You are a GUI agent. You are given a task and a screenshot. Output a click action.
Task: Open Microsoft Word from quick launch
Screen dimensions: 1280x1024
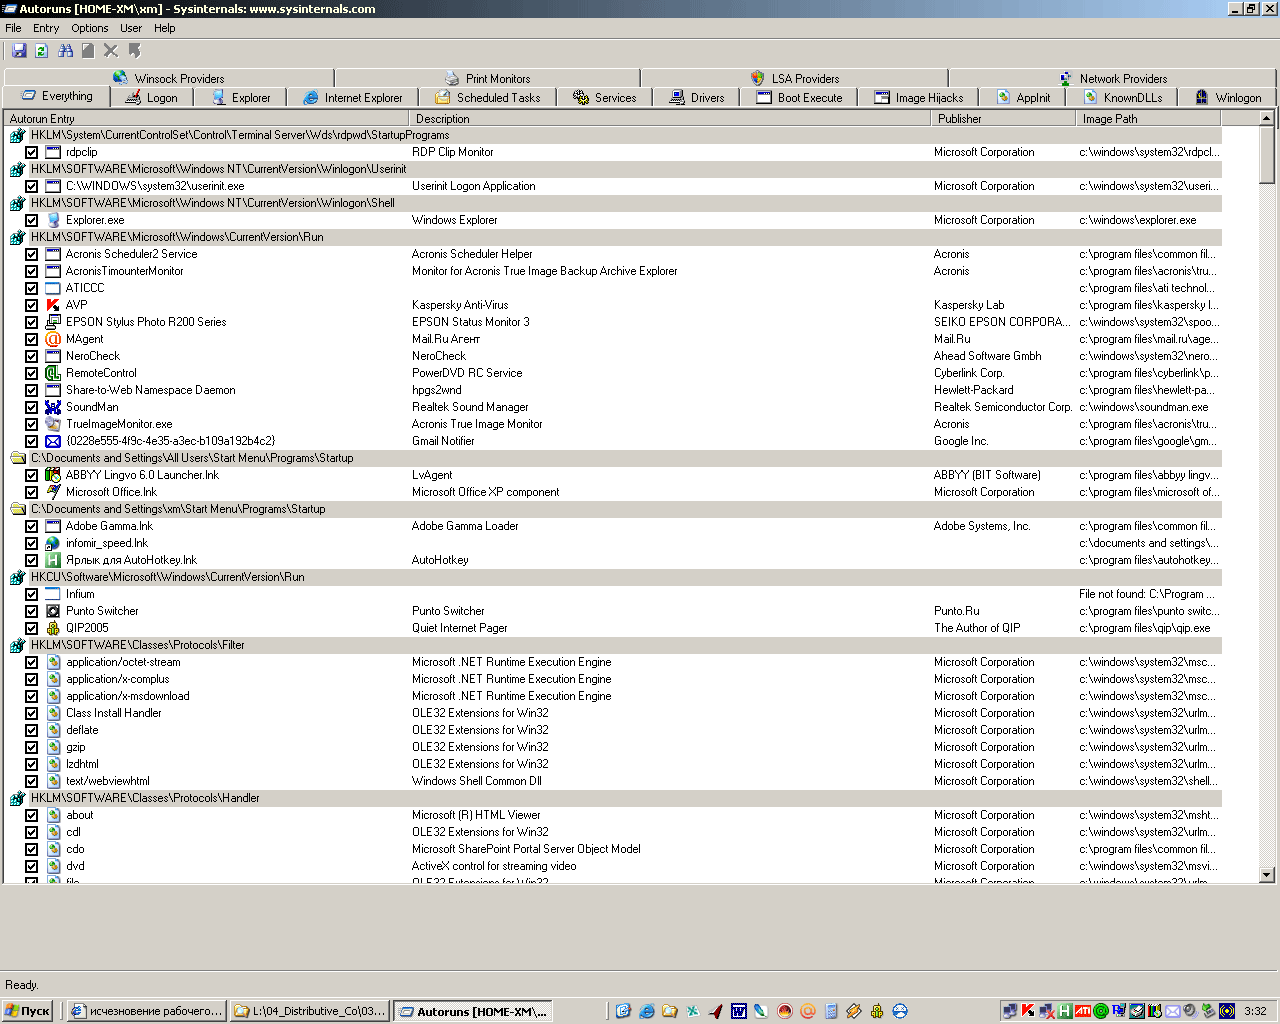739,1011
